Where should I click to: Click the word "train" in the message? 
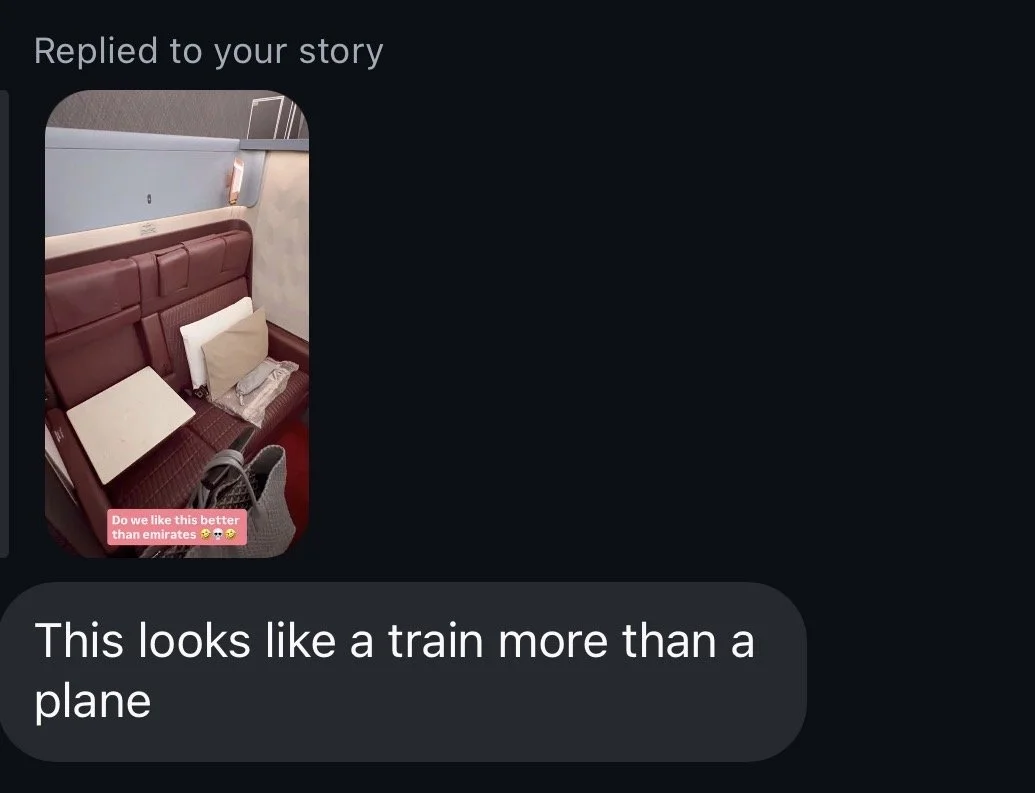click(436, 640)
